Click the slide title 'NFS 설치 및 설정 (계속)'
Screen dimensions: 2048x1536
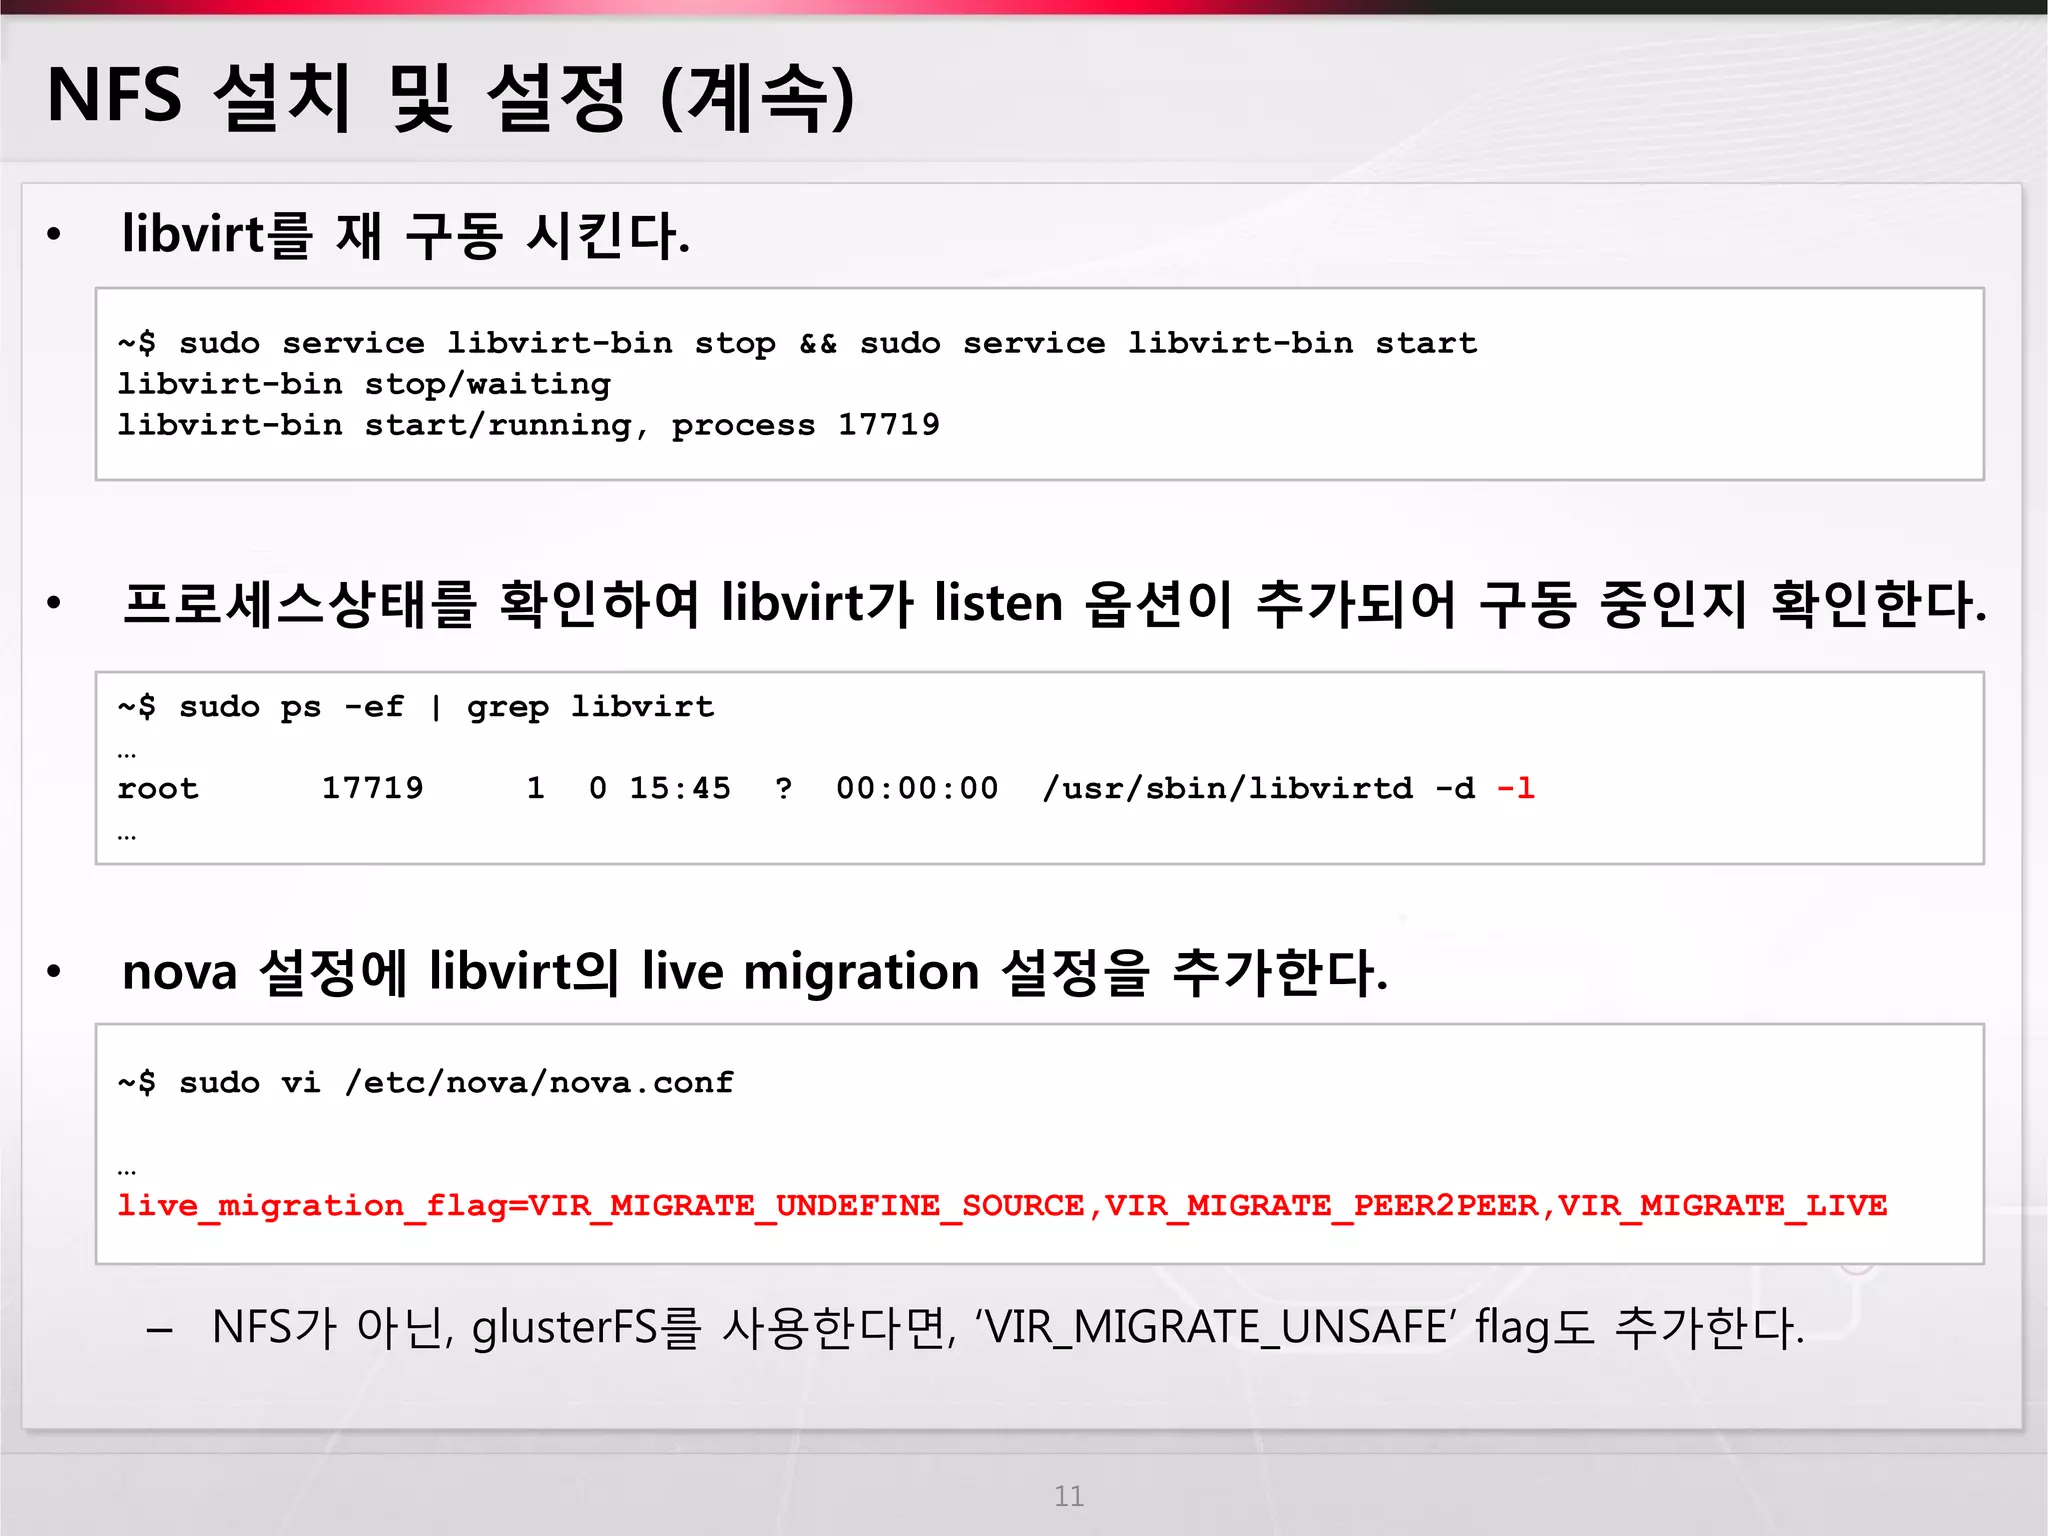451,96
